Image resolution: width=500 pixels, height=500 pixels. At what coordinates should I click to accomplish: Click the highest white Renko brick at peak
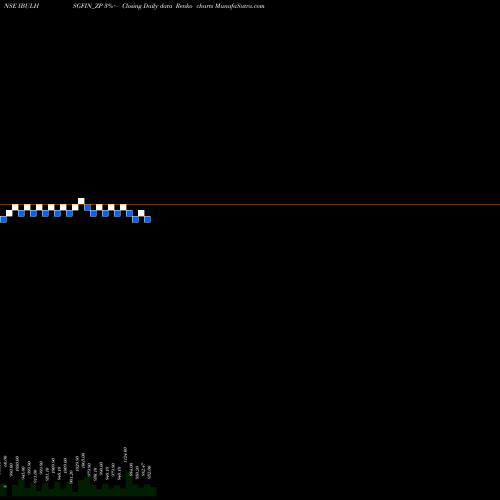(81, 201)
